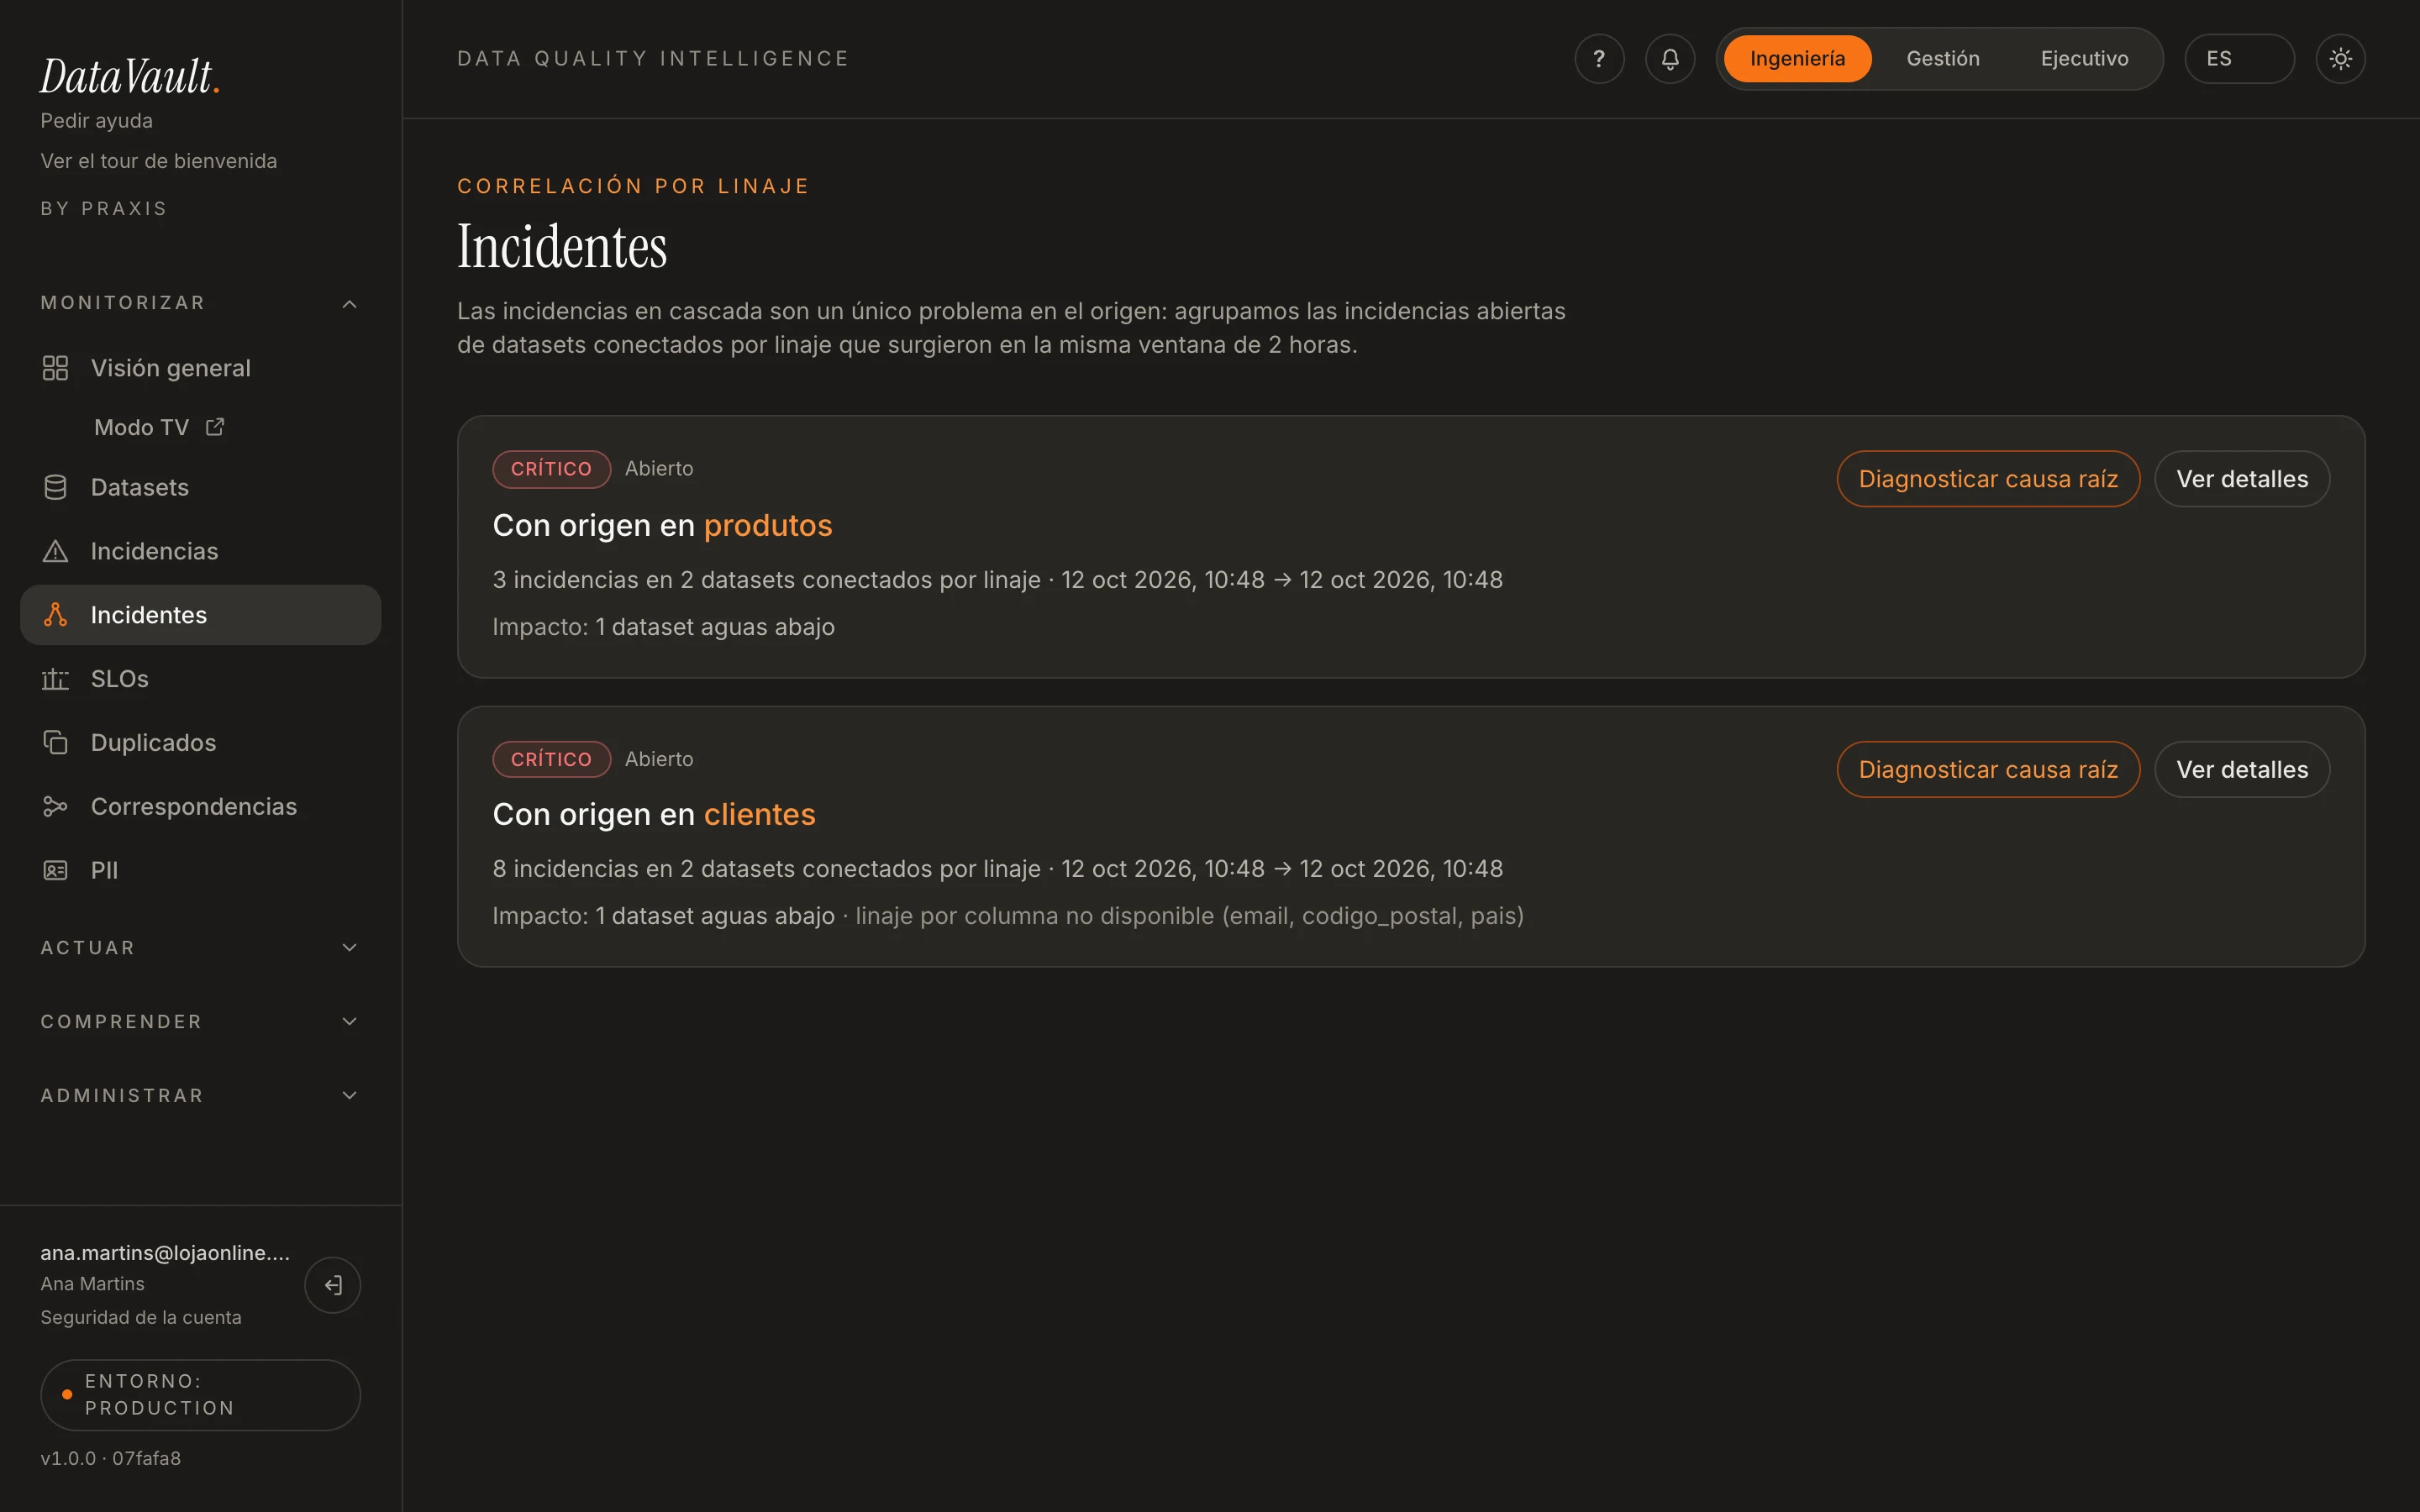Ver detalles of the clientes incident

(2242, 769)
